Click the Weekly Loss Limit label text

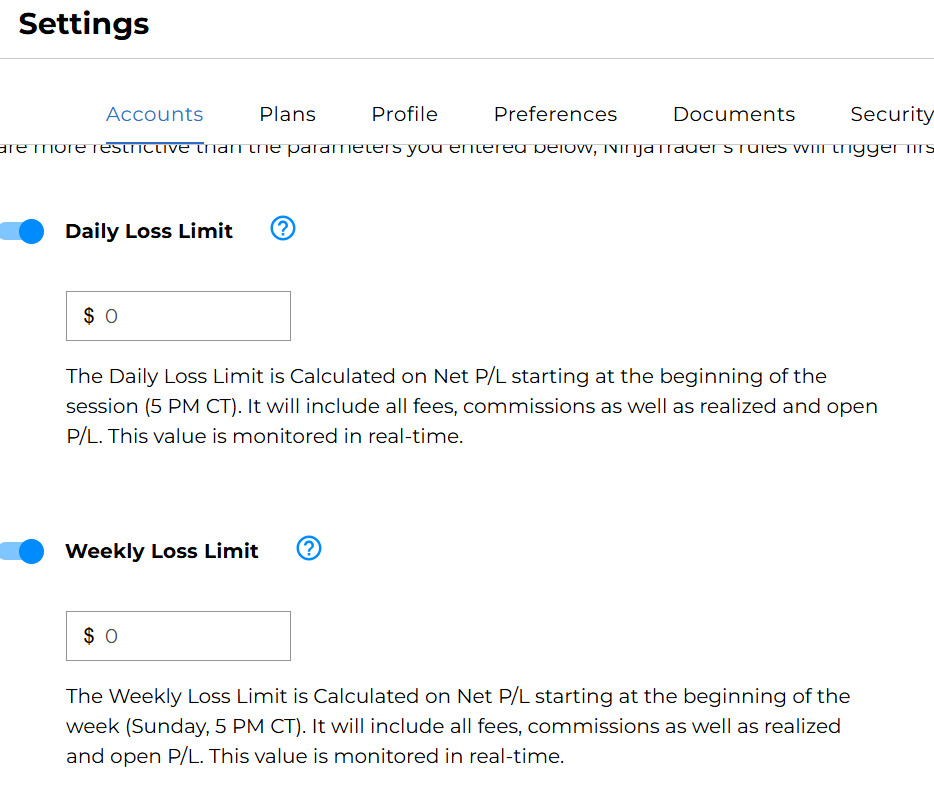[x=162, y=551]
